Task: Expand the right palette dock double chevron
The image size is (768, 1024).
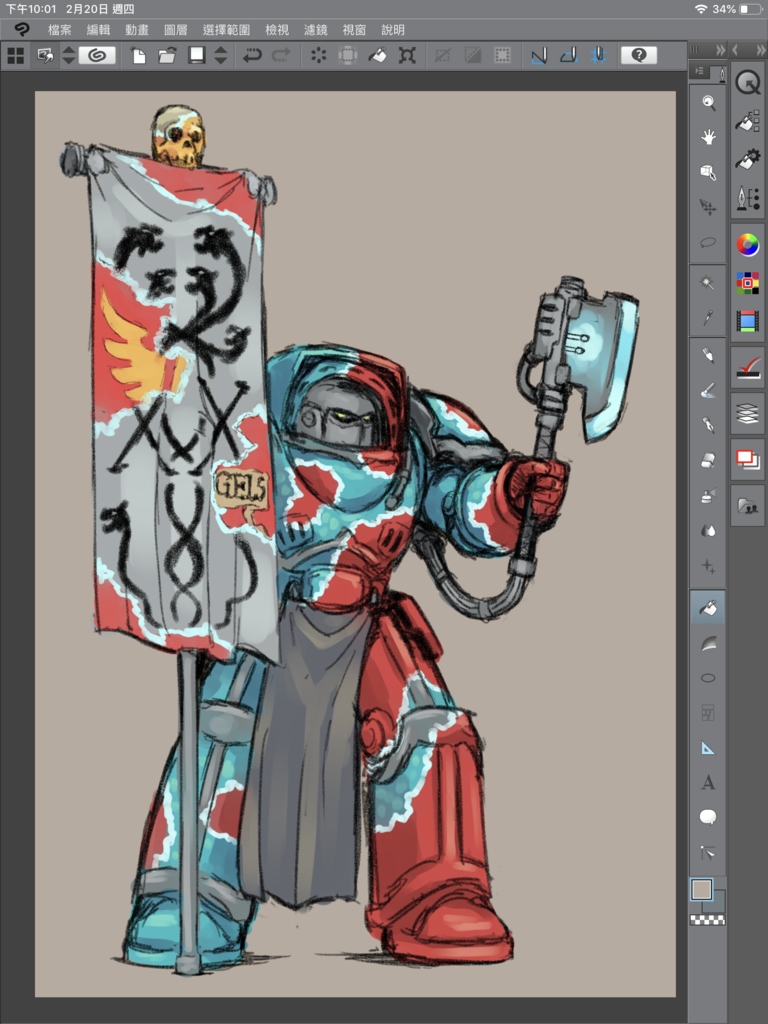Action: [x=760, y=50]
